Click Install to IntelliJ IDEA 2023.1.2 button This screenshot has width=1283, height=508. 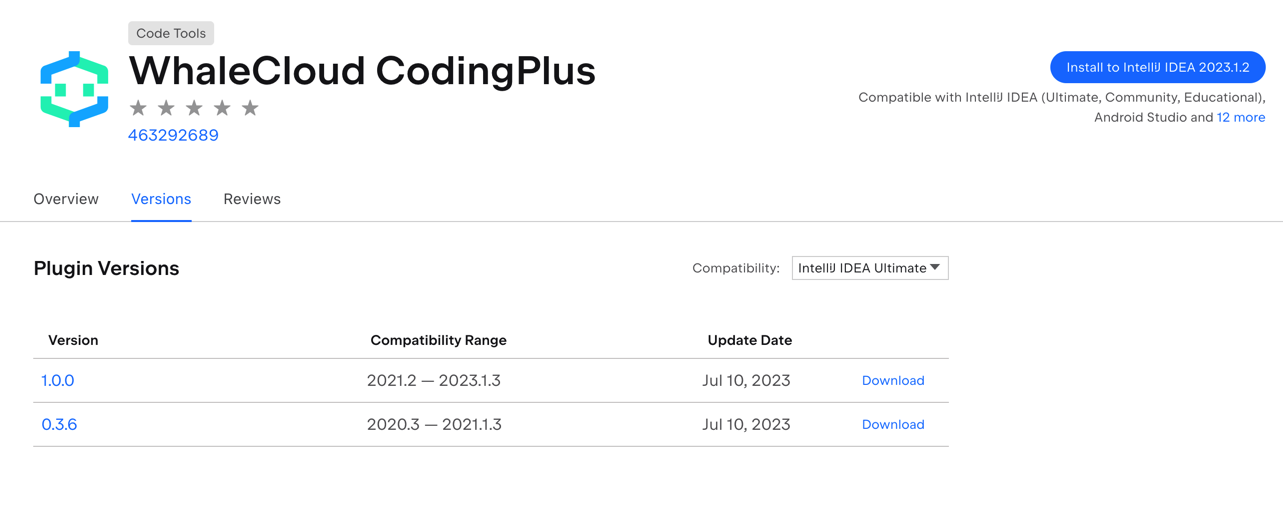[1157, 67]
